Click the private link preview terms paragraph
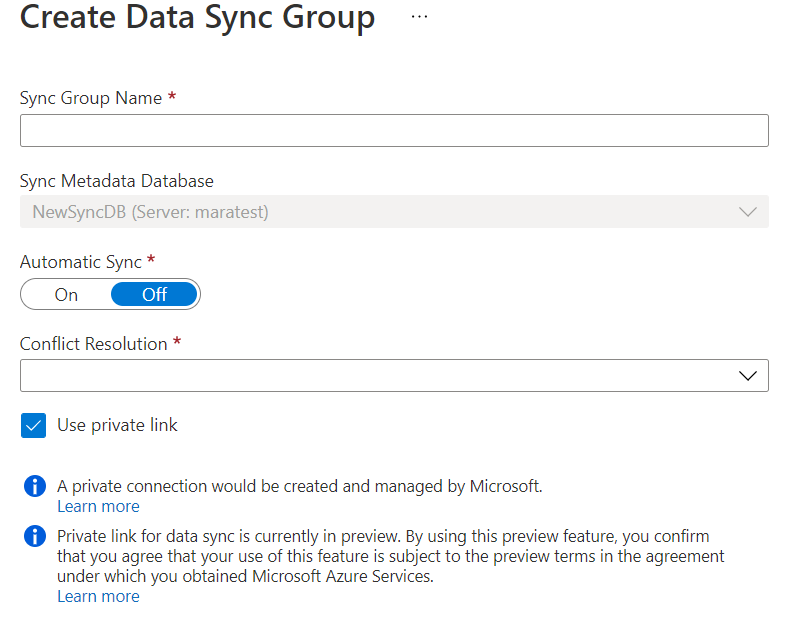This screenshot has height=640, width=795. coord(390,556)
